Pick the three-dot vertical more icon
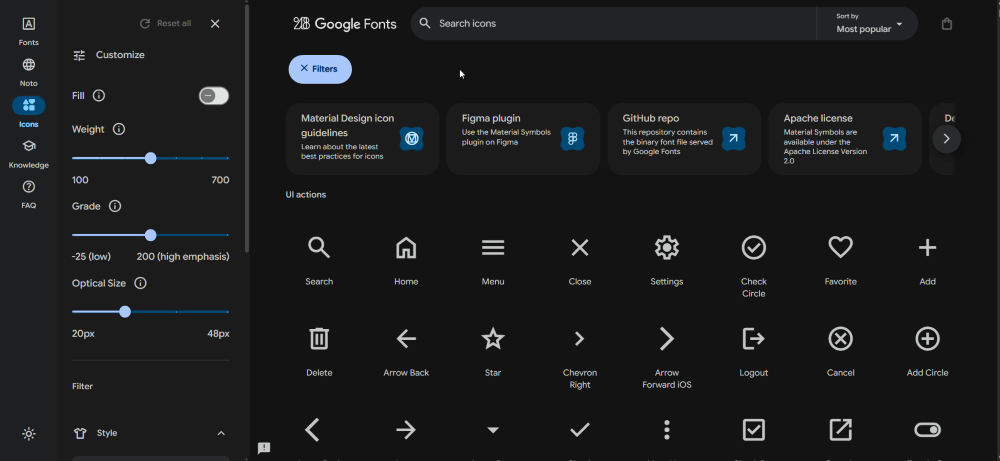1000x461 pixels. click(x=666, y=430)
